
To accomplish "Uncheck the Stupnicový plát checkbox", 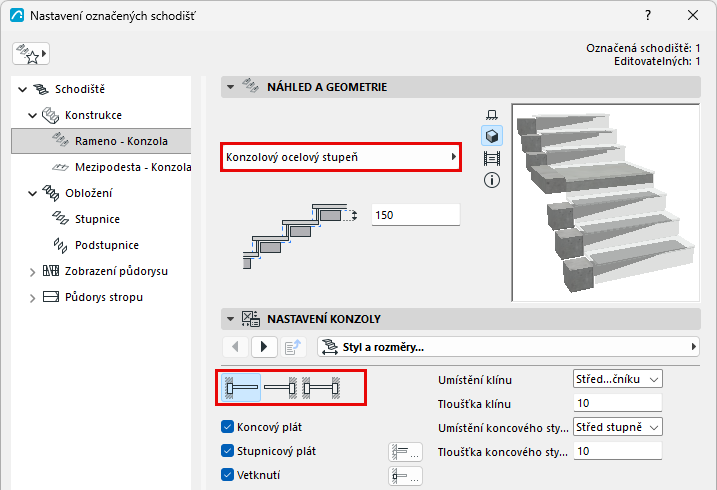I will [227, 451].
